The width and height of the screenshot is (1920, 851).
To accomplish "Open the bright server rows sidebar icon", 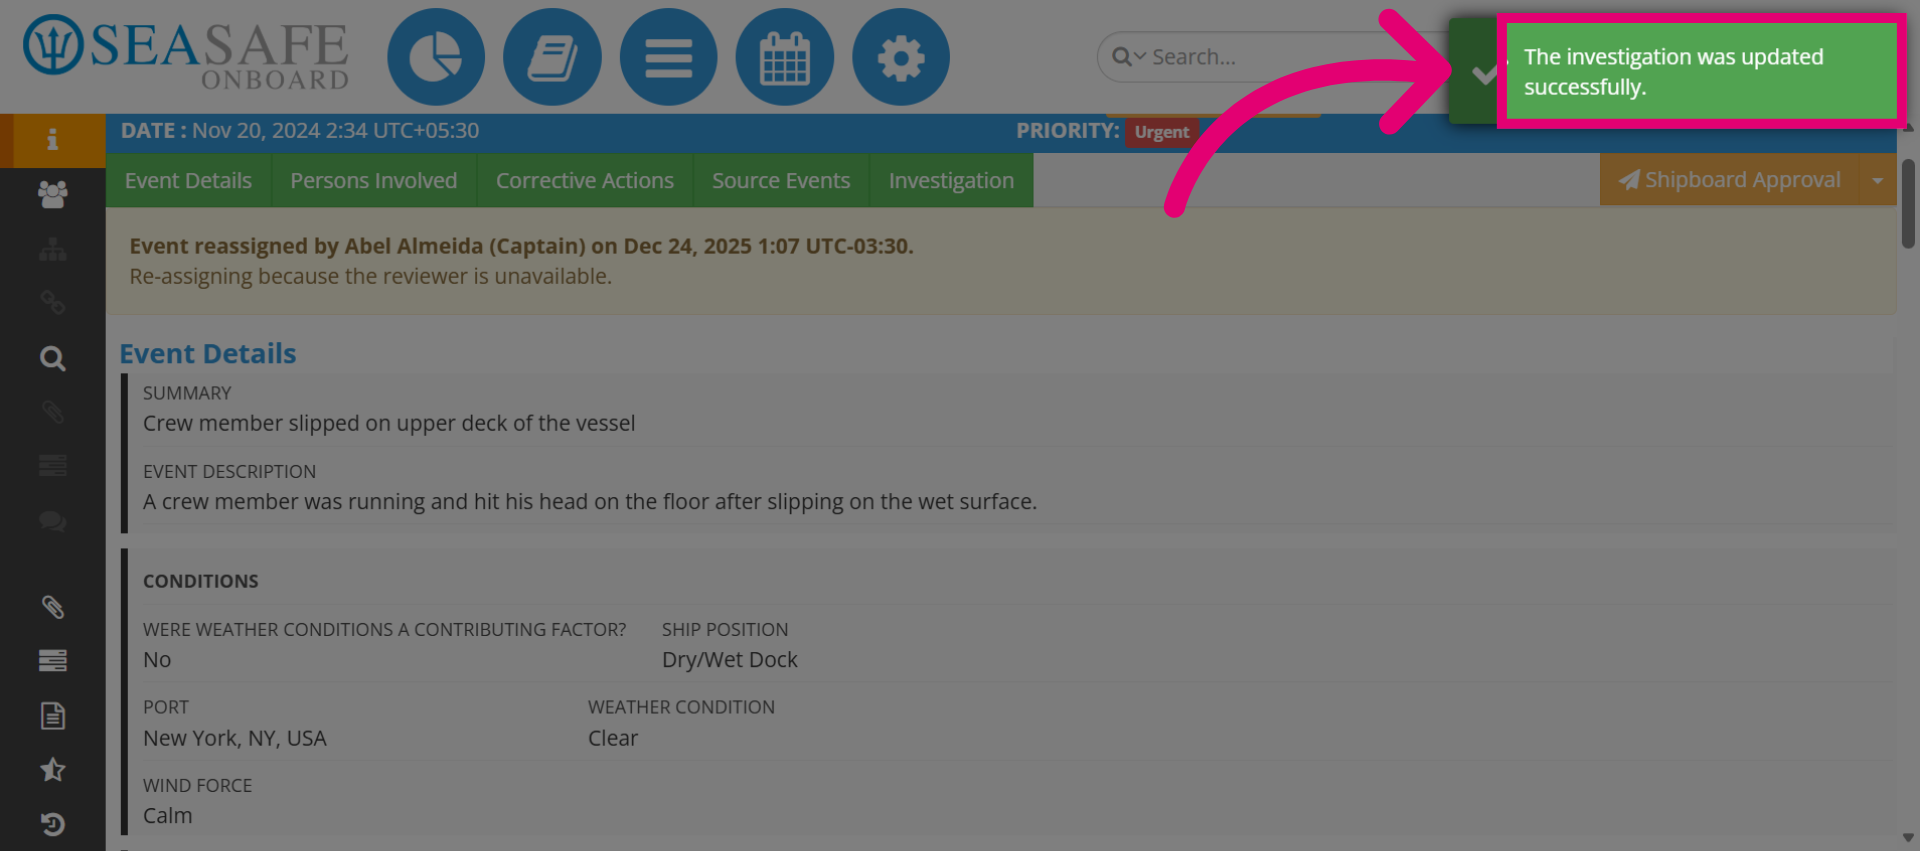I will (x=52, y=660).
